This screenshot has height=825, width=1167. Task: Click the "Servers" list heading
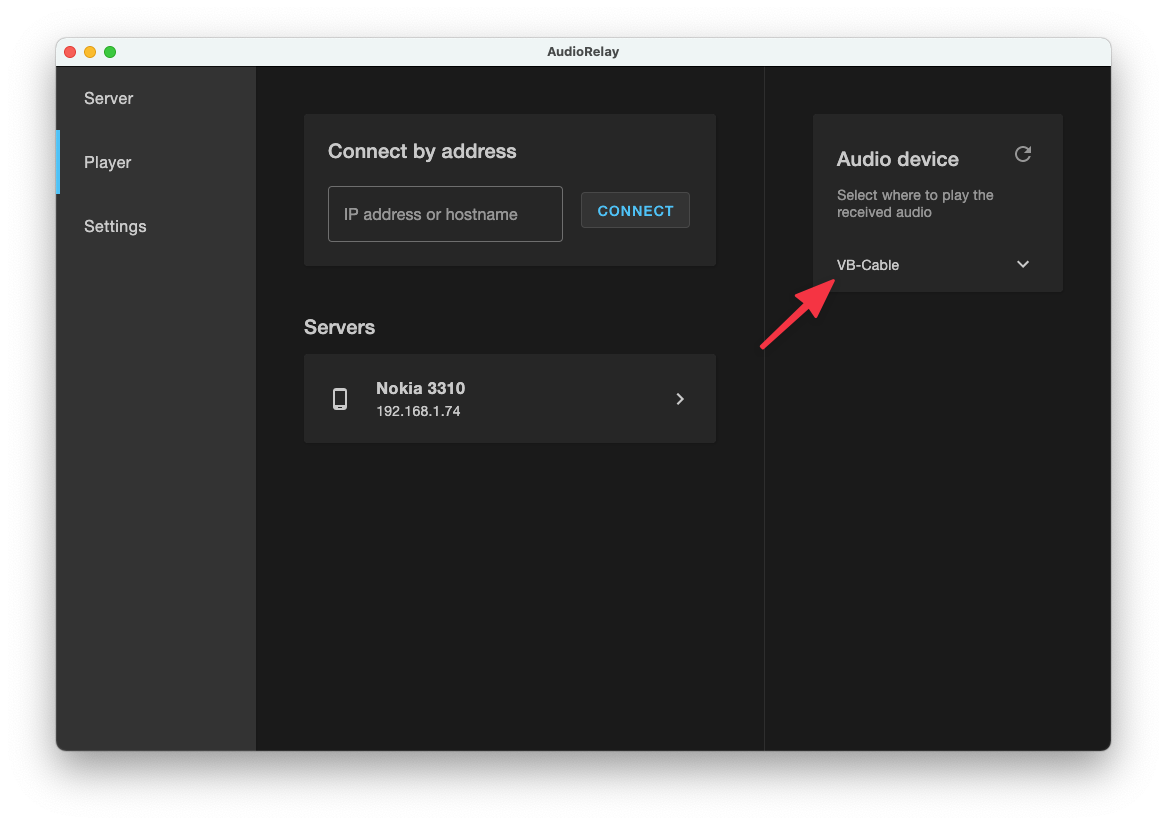(x=339, y=327)
